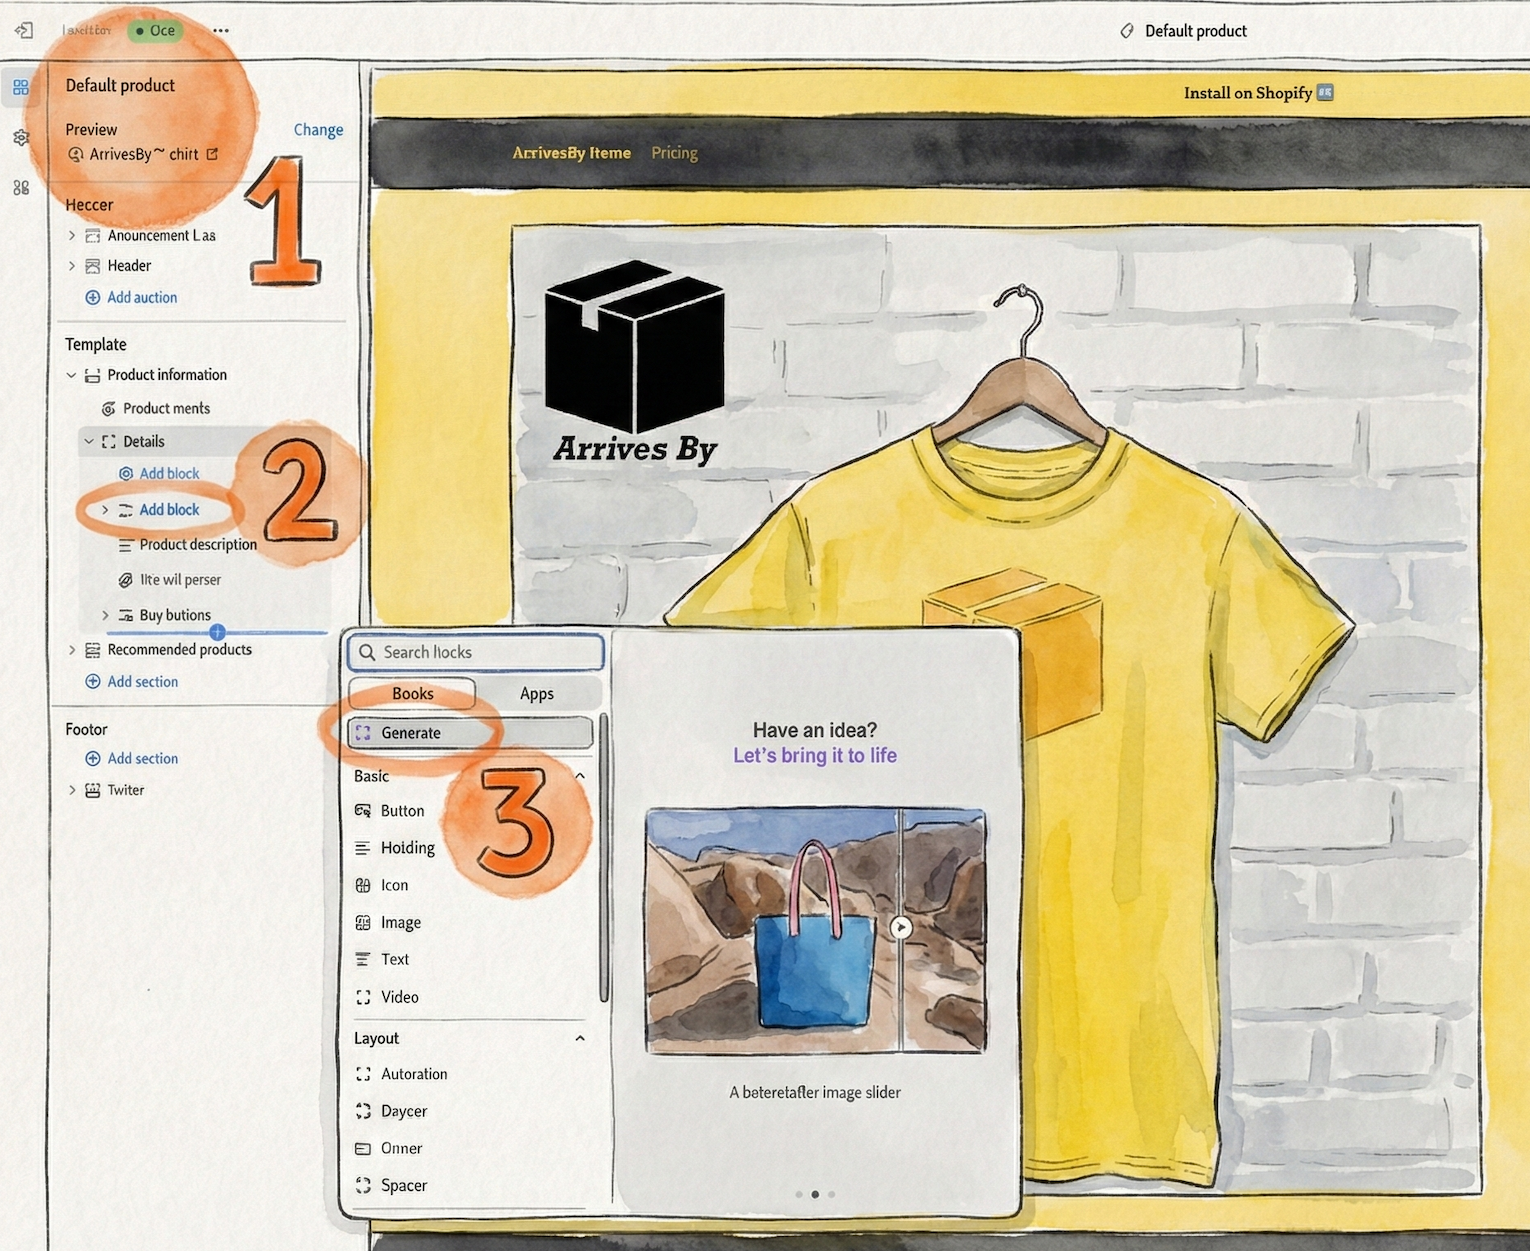
Task: Switch to the Apps tab
Action: coord(539,693)
